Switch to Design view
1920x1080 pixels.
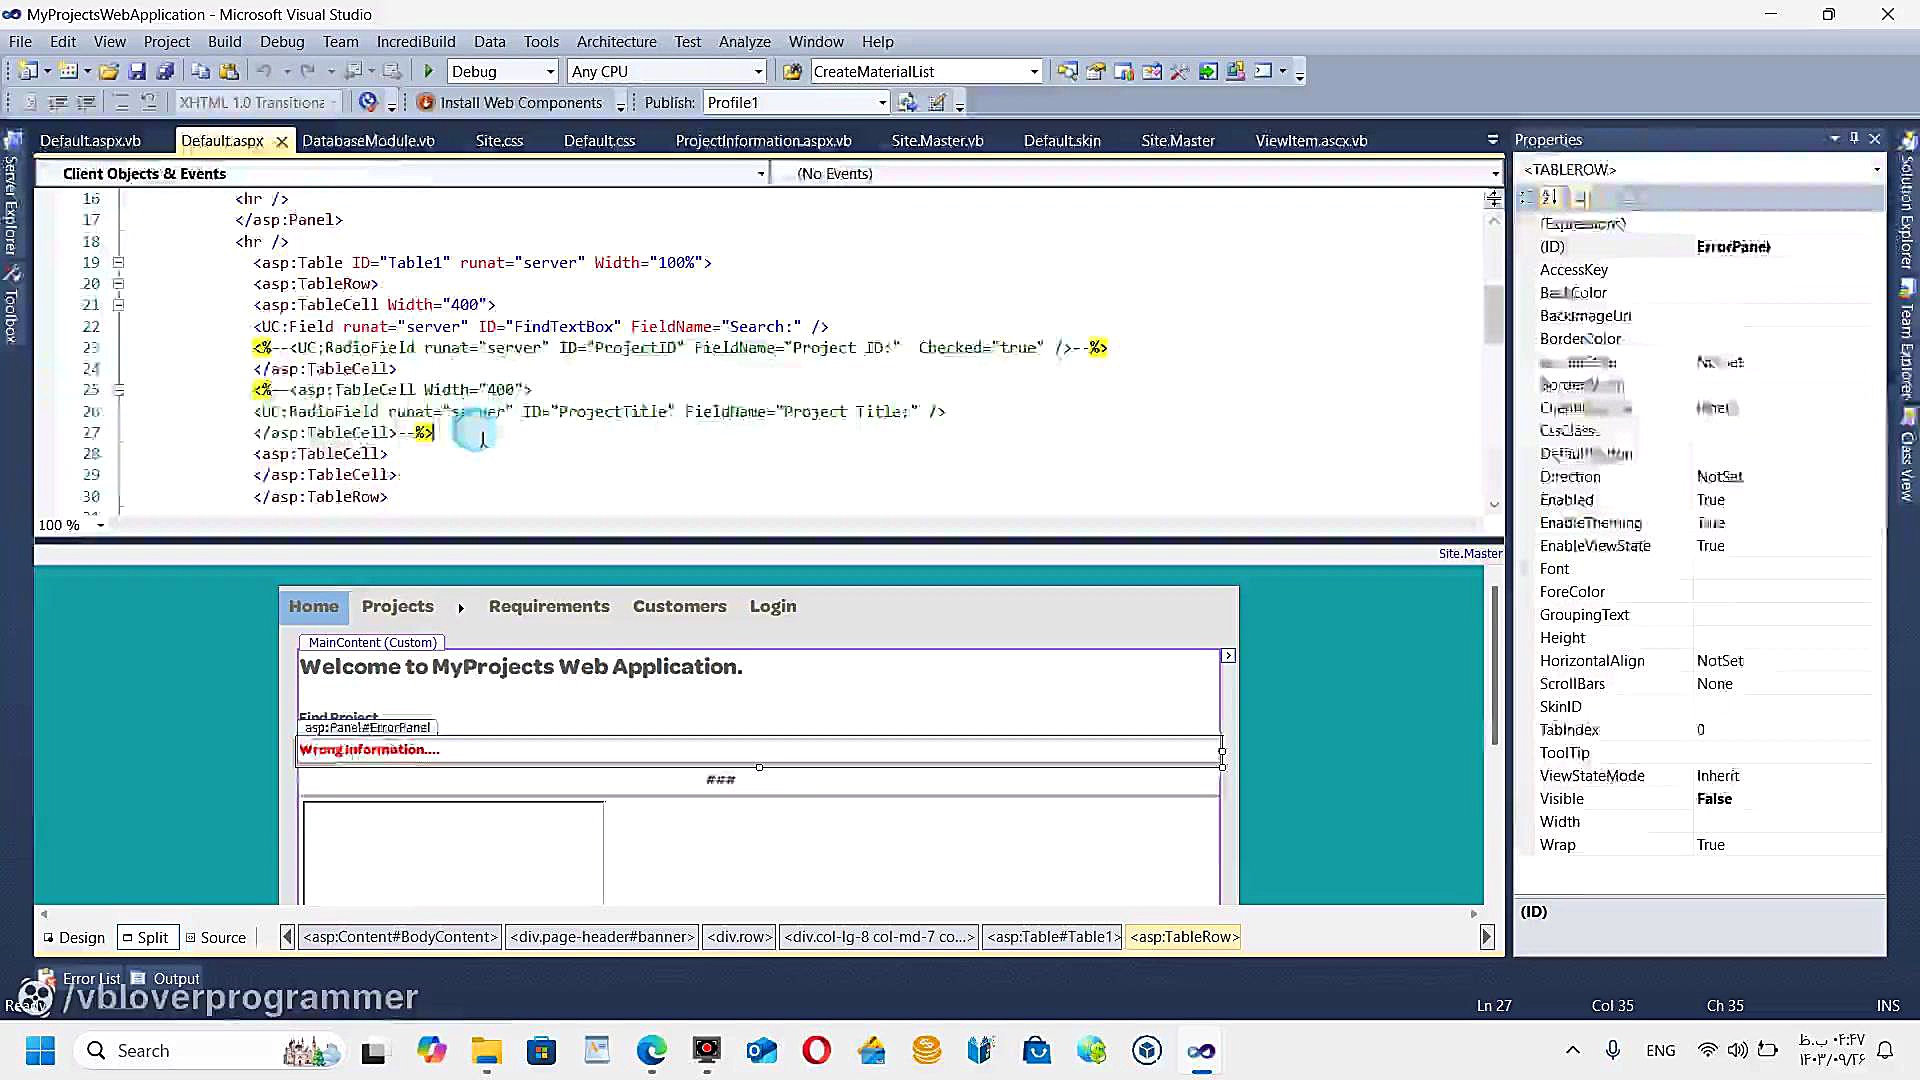[73, 937]
